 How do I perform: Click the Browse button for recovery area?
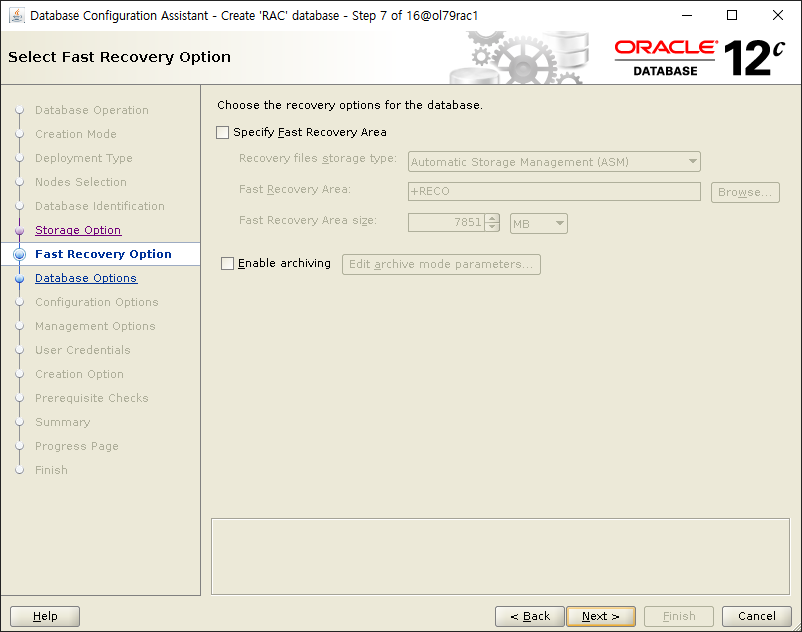[745, 192]
